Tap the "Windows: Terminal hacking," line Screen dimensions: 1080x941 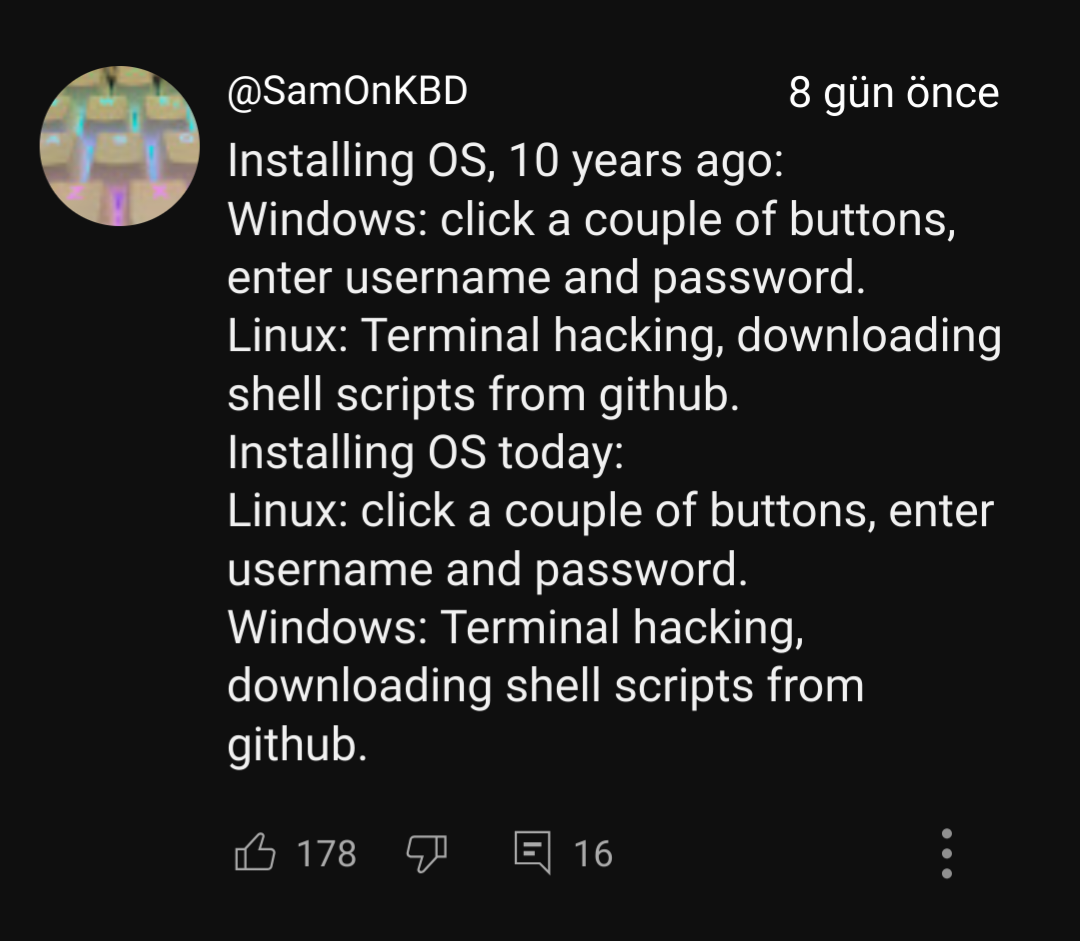tap(515, 627)
